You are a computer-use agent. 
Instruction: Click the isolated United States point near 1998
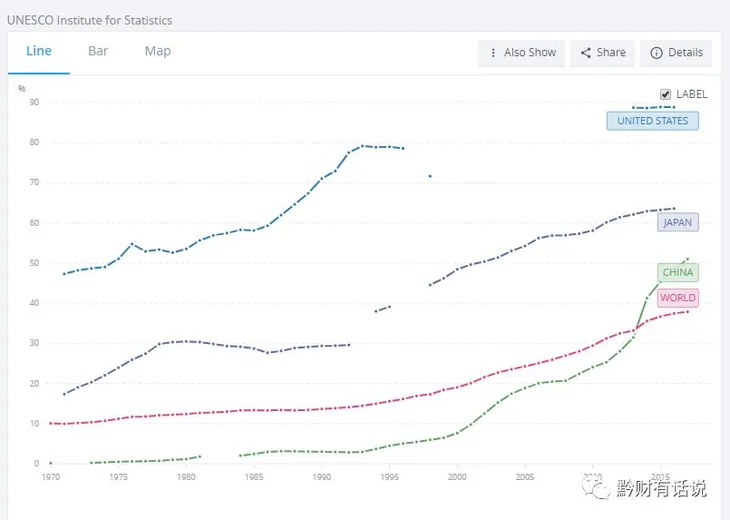pos(430,176)
